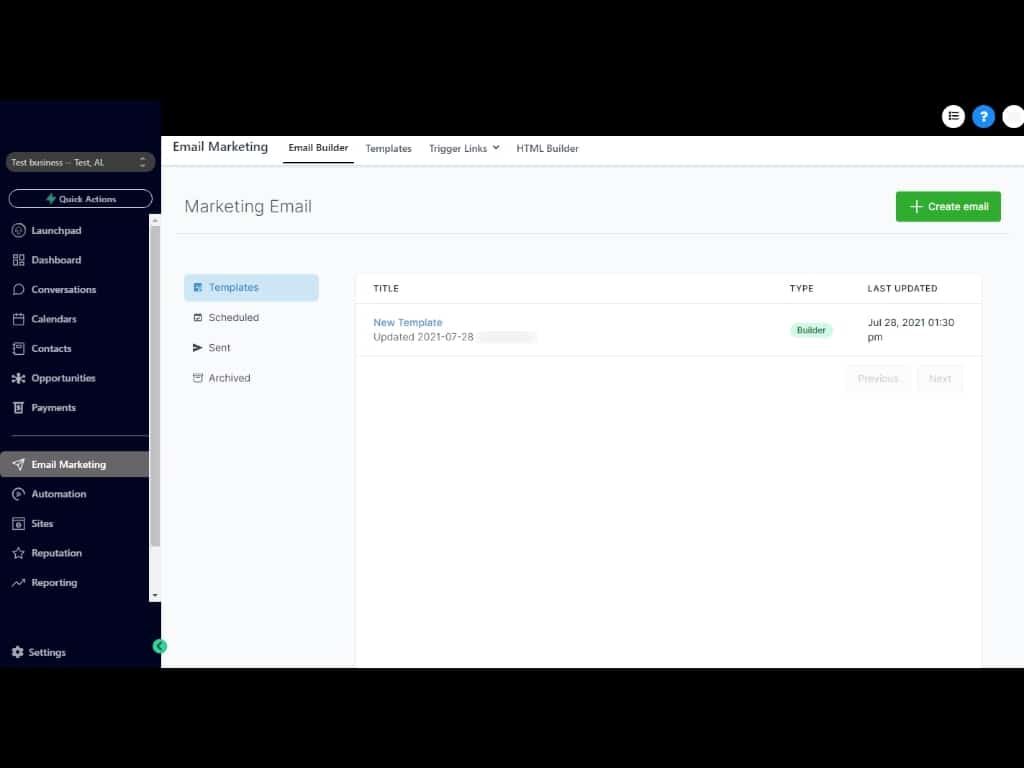
Task: Open the New Template link
Action: tap(407, 322)
